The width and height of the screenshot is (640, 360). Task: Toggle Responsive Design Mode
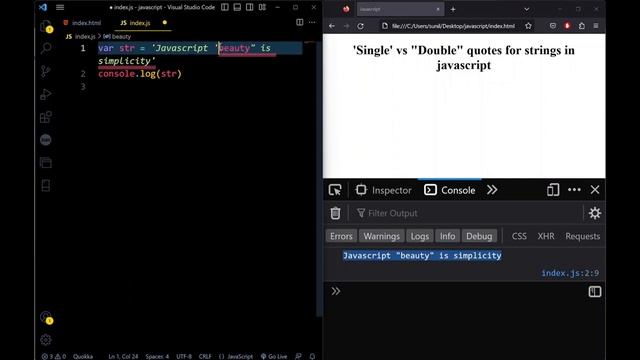tap(553, 190)
